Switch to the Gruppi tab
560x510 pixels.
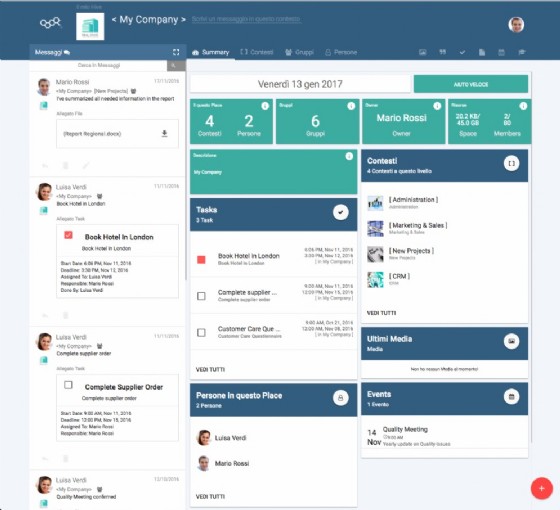coord(299,52)
